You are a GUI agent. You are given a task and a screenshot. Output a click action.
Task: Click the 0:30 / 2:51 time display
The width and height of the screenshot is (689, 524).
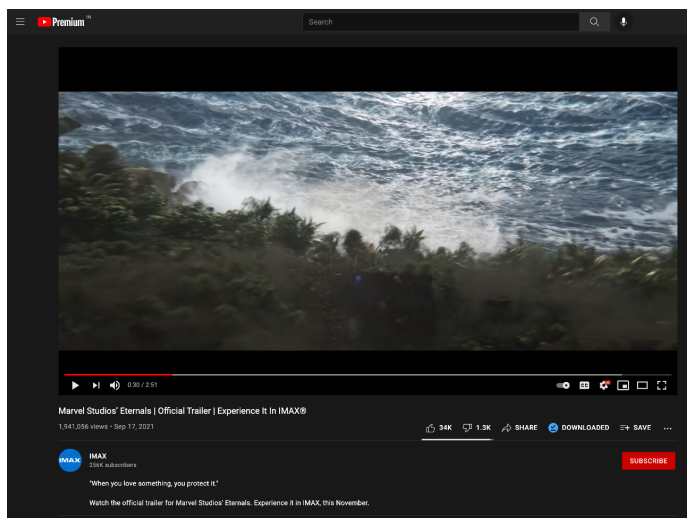(142, 385)
